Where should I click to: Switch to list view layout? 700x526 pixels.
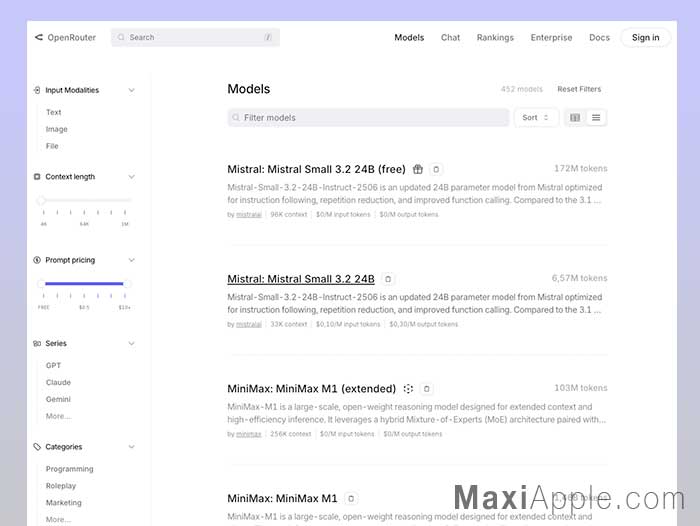click(x=596, y=117)
